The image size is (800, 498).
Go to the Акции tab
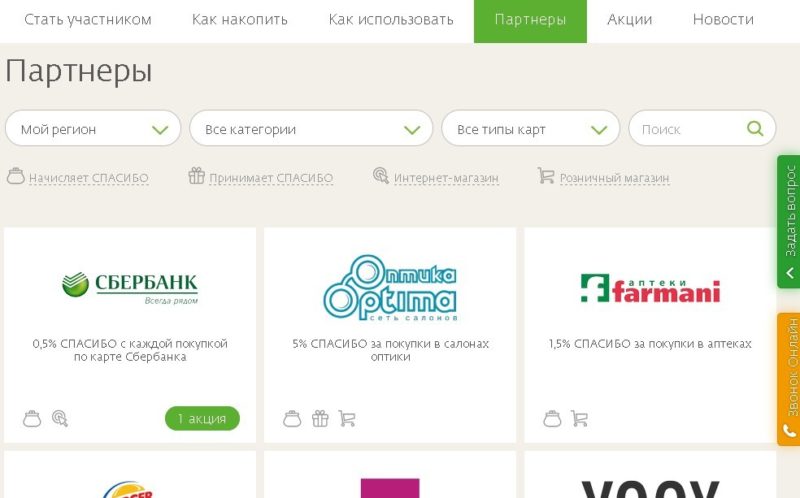point(630,19)
